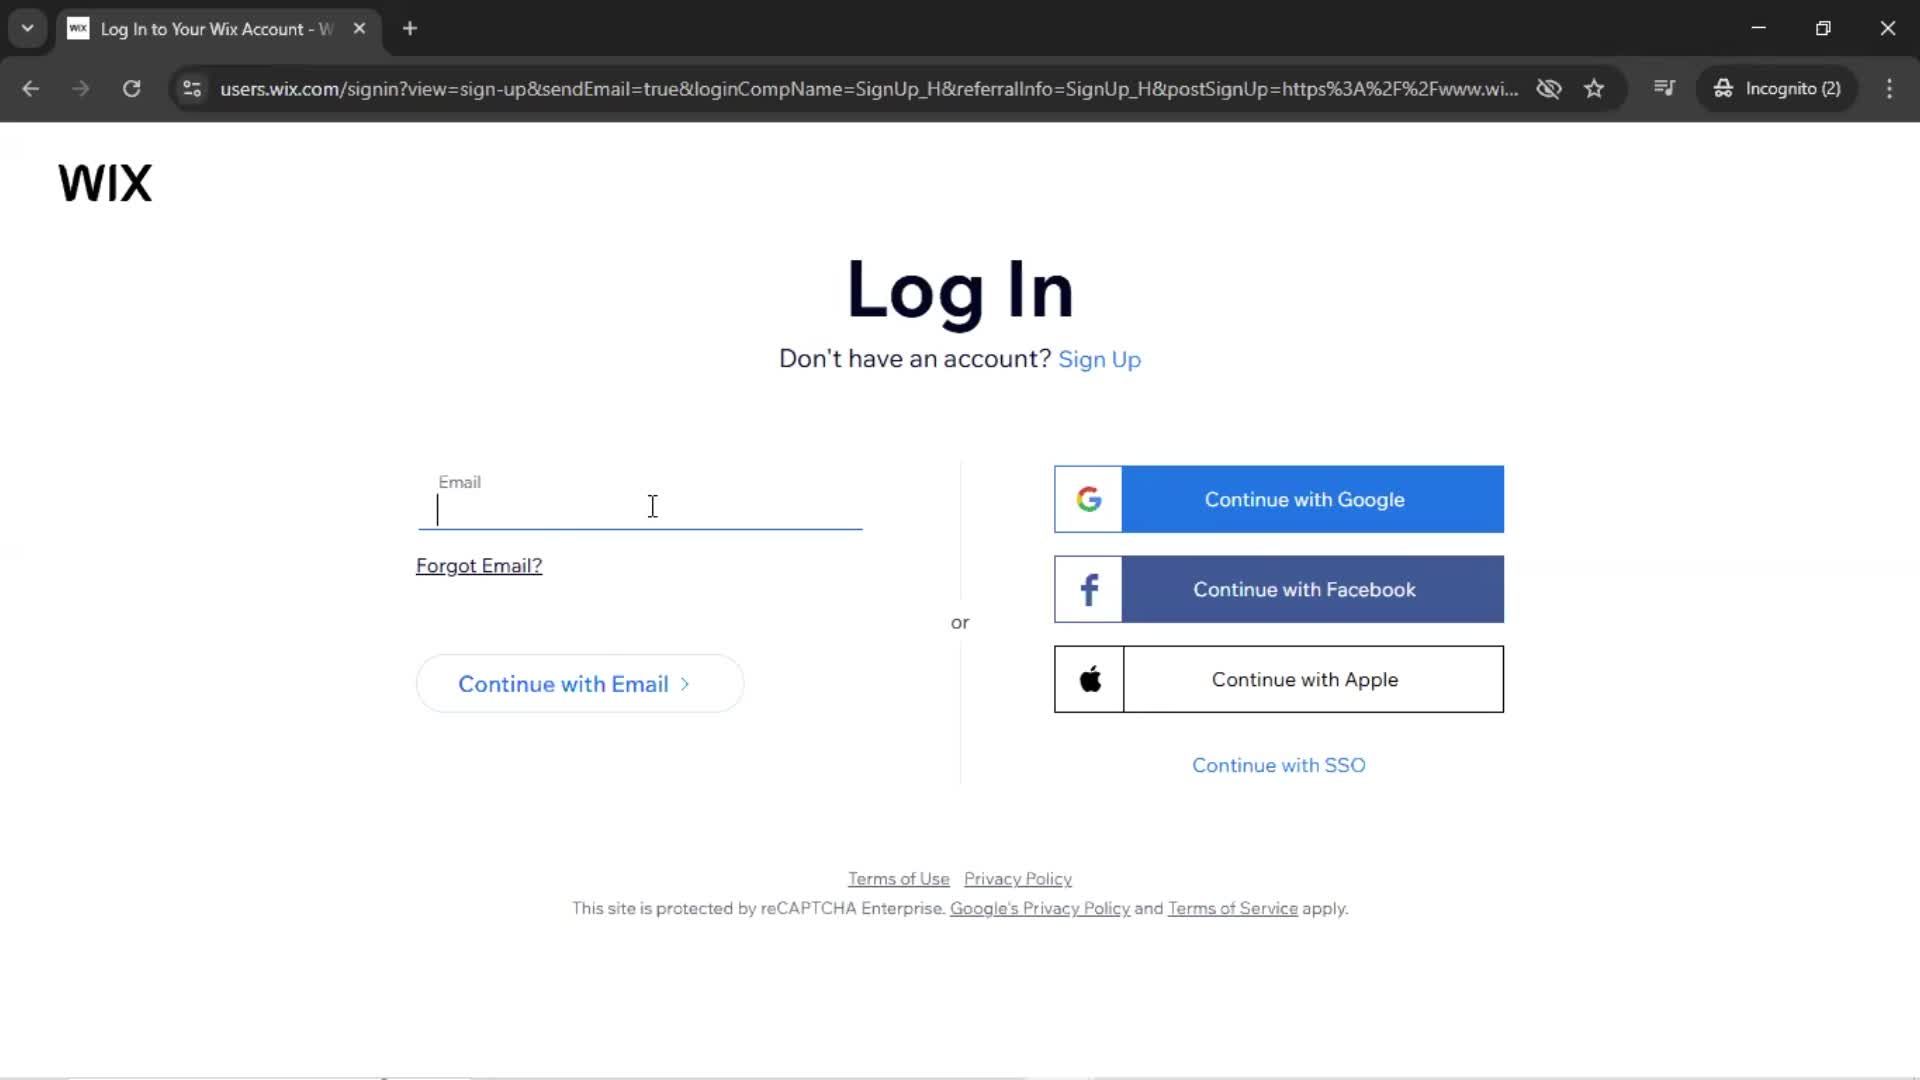Open the Privacy Policy link
The image size is (1920, 1080).
1017,879
